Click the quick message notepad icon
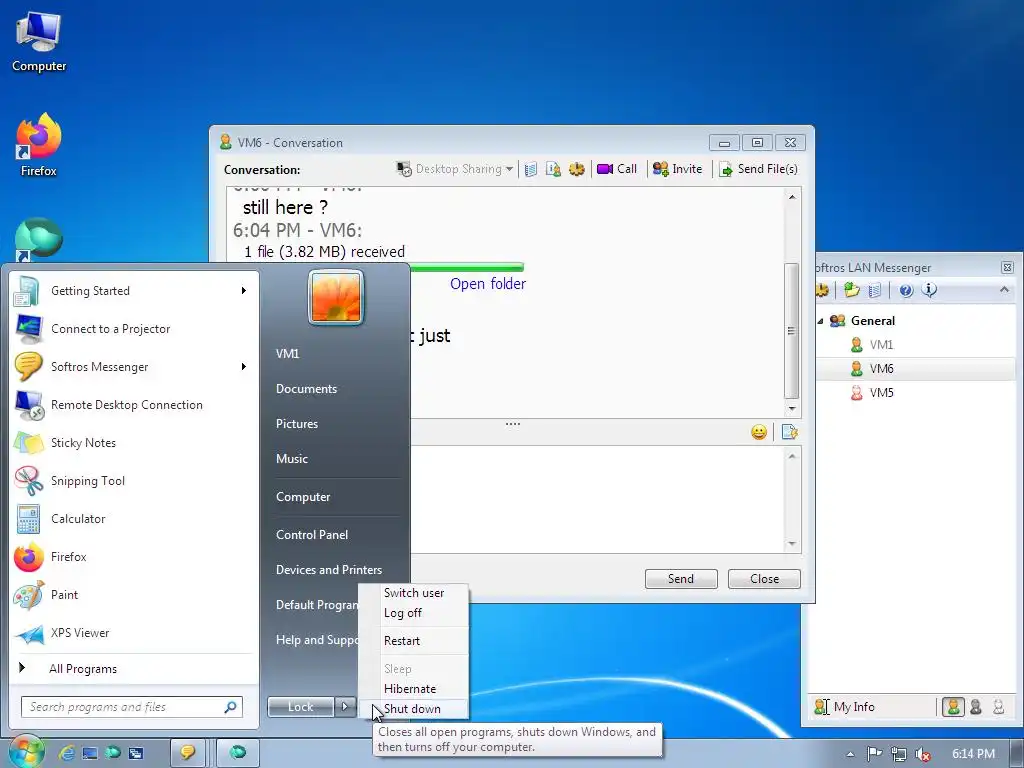The height and width of the screenshot is (768, 1024). pyautogui.click(x=789, y=432)
